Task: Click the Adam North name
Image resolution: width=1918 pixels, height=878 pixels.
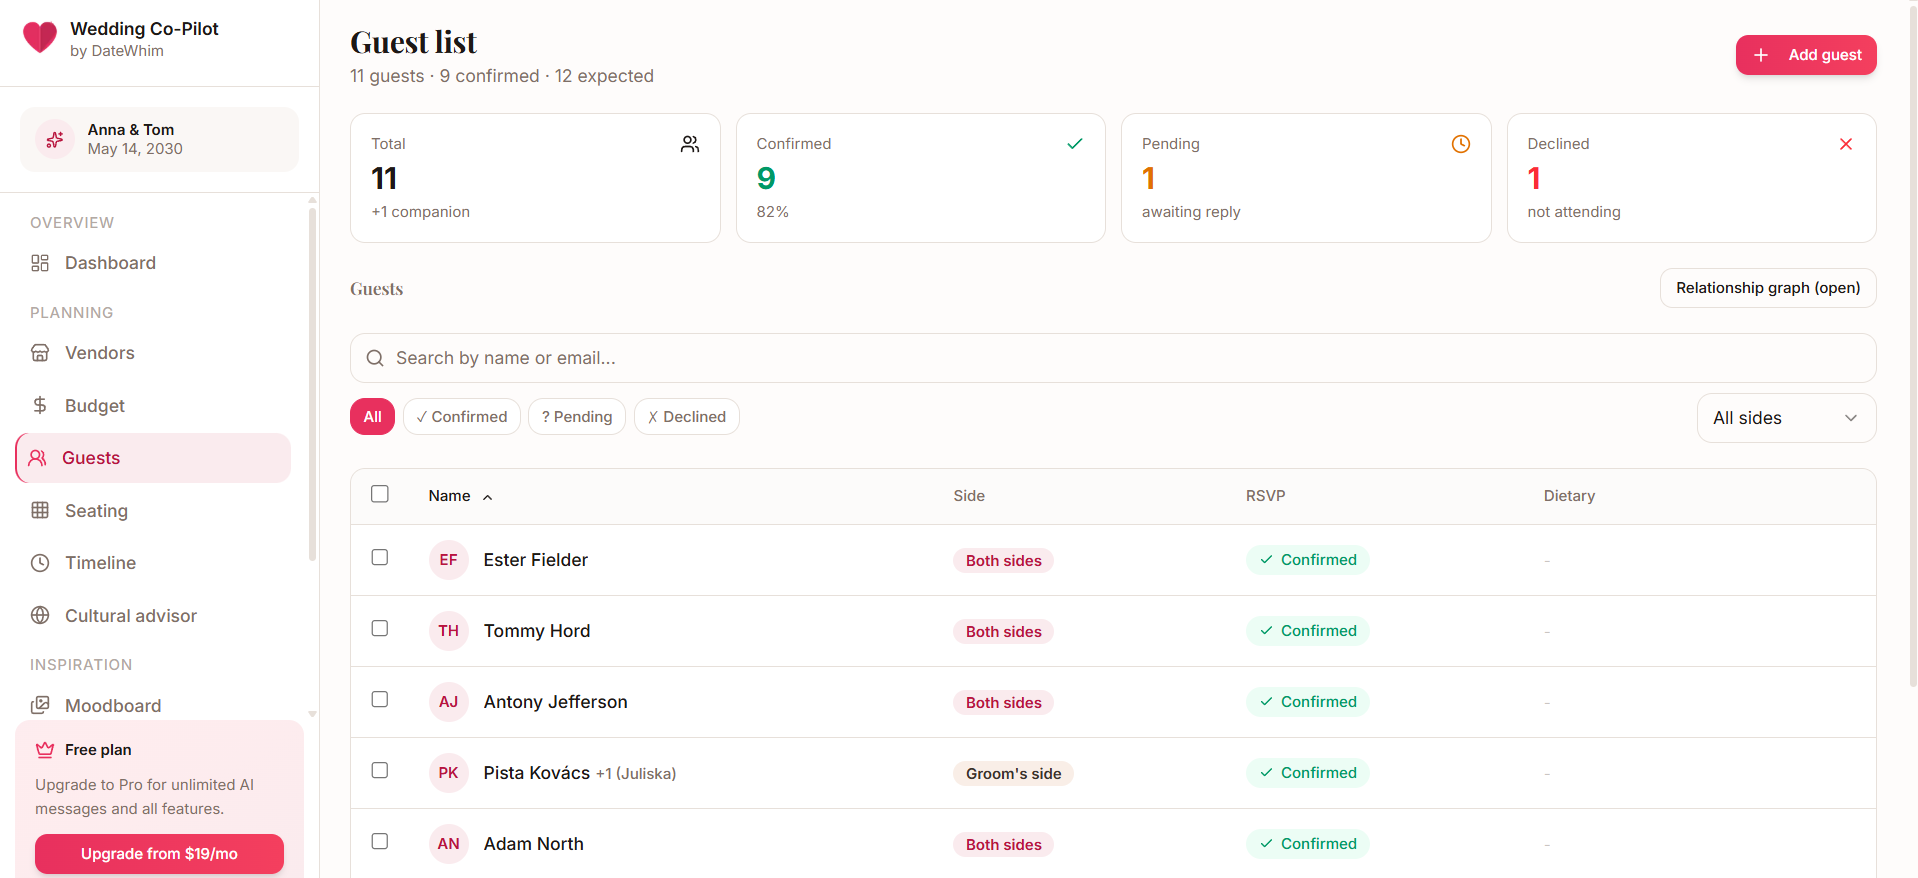Action: pyautogui.click(x=534, y=844)
